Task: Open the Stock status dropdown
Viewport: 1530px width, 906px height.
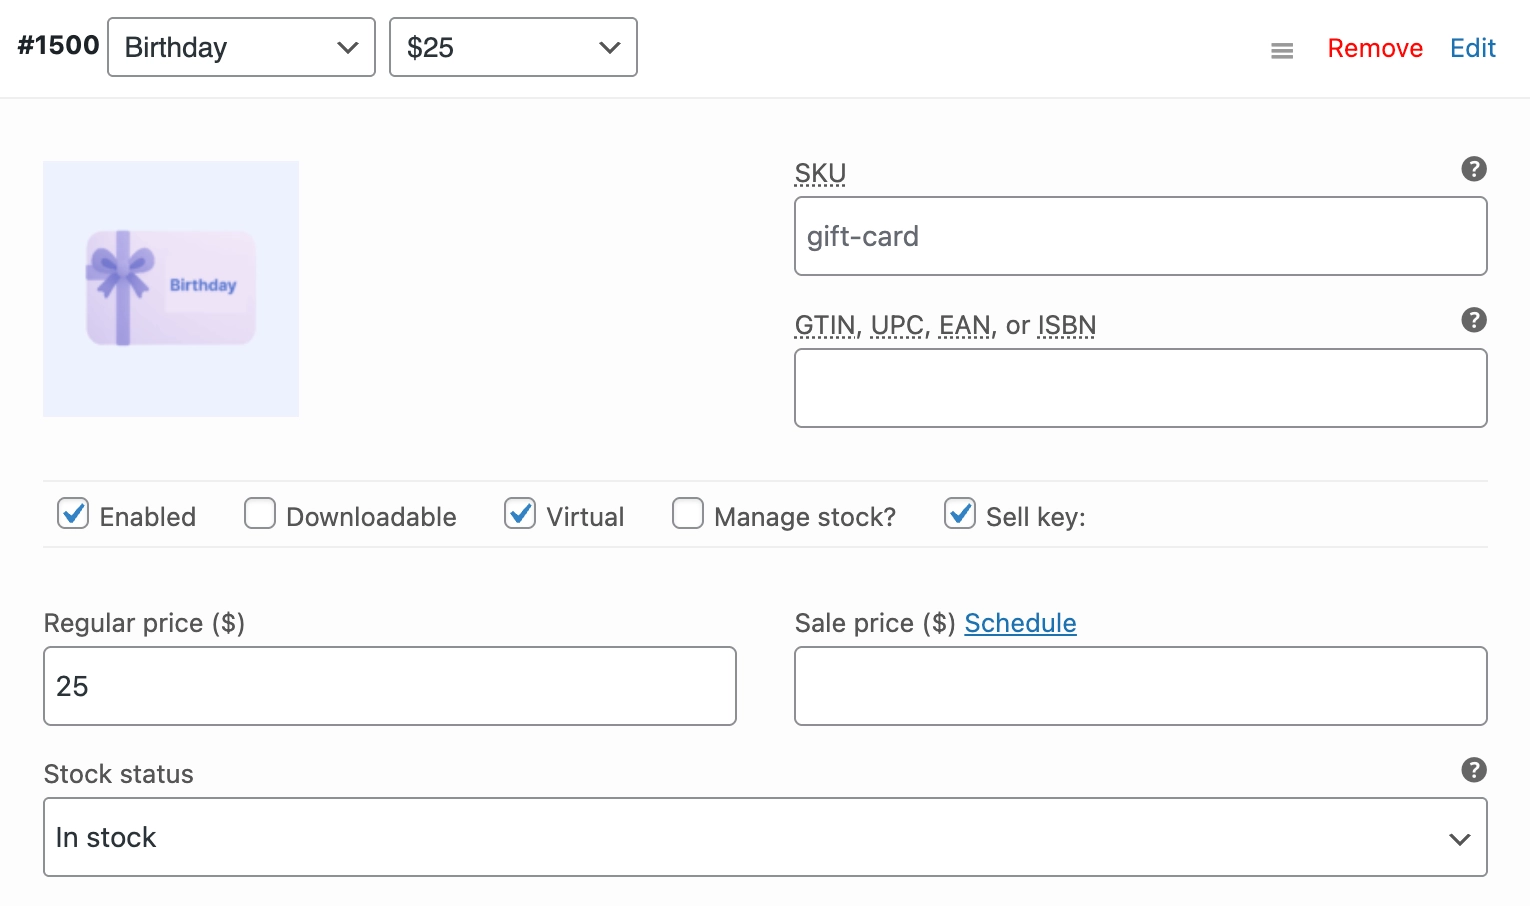Action: (x=764, y=837)
